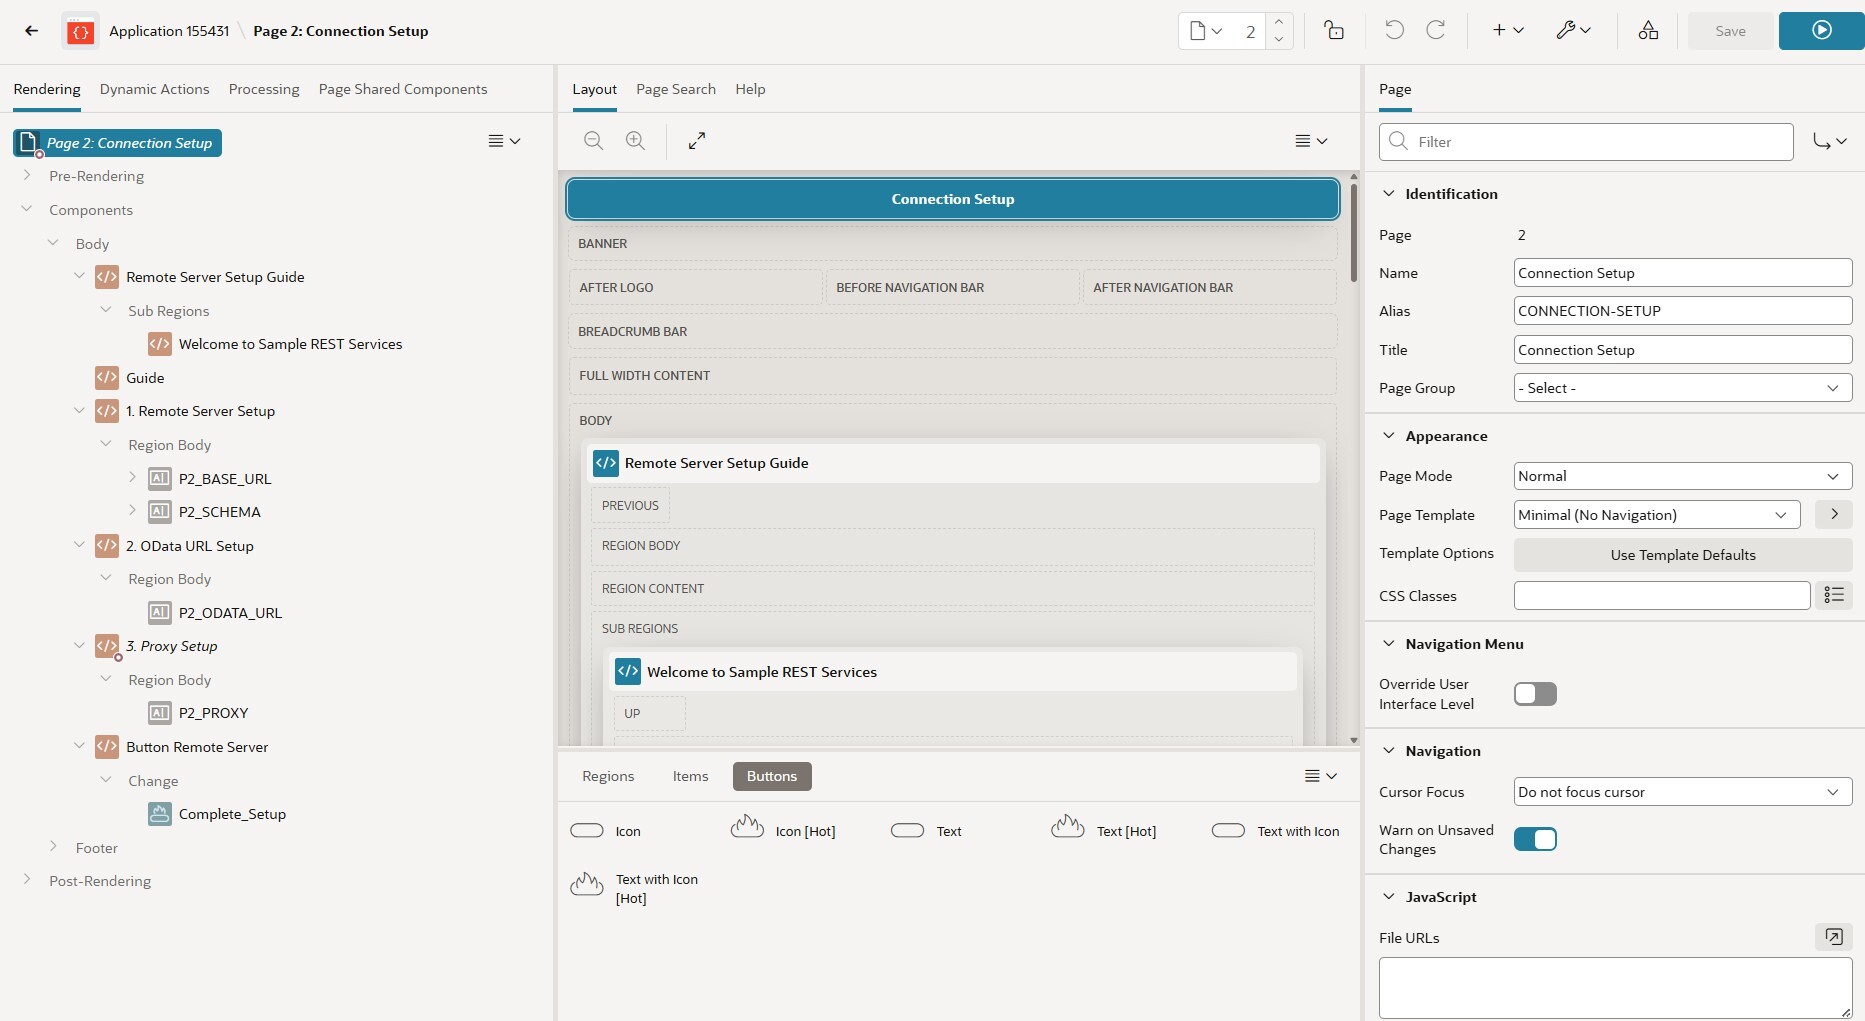This screenshot has height=1021, width=1865.
Task: Zoom out the layout view
Action: [594, 141]
